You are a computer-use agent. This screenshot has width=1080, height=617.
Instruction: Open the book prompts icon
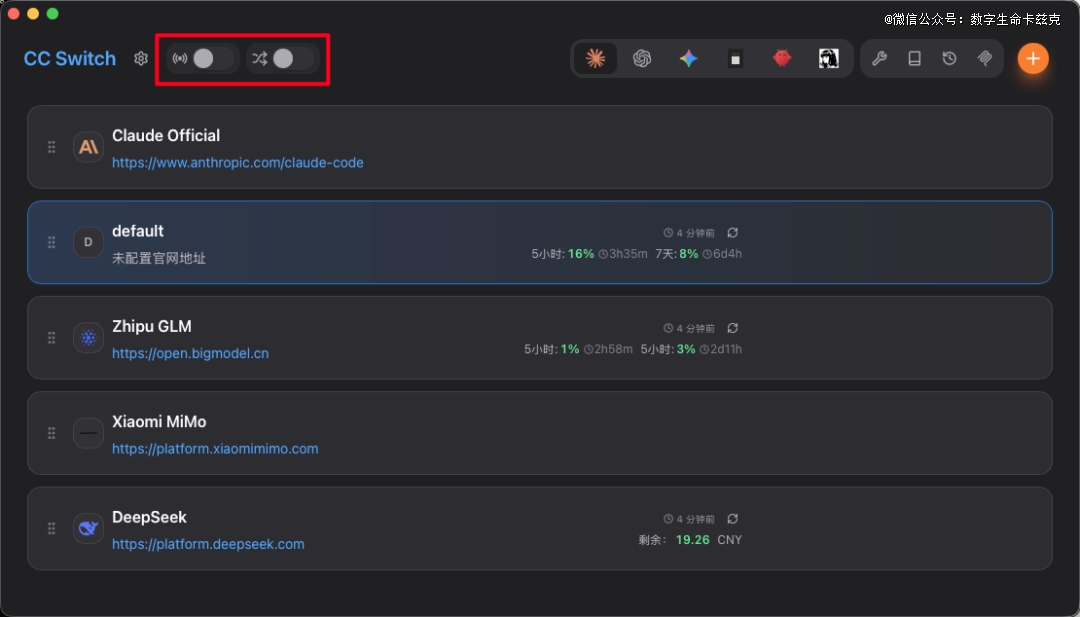pos(914,59)
